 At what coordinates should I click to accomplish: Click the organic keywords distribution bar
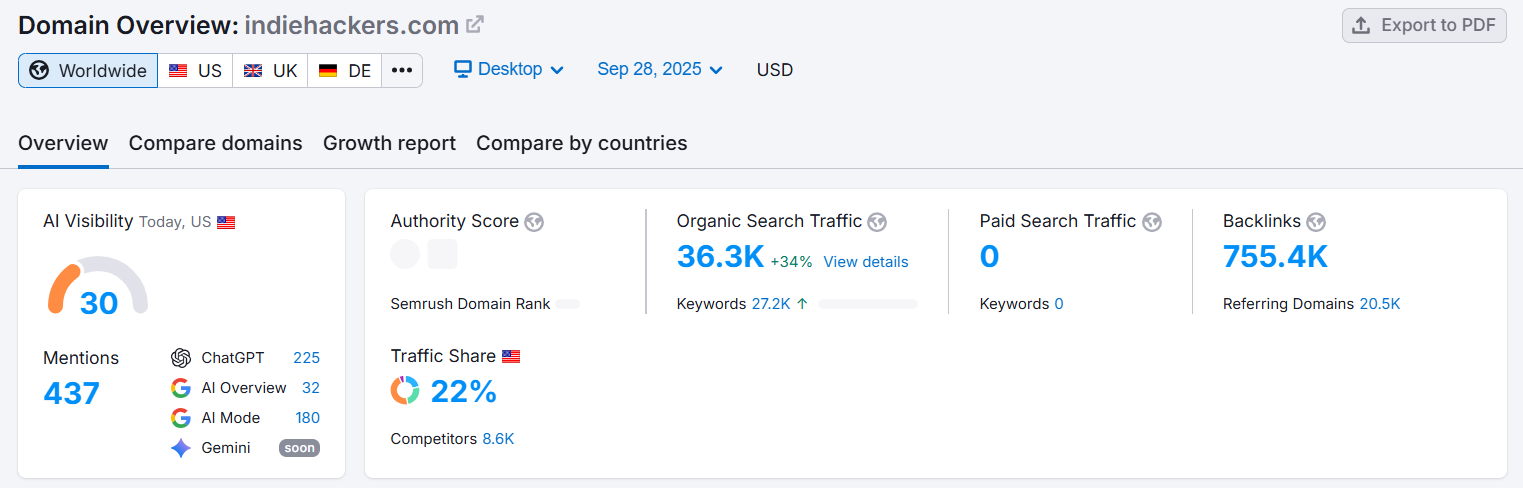tap(868, 304)
